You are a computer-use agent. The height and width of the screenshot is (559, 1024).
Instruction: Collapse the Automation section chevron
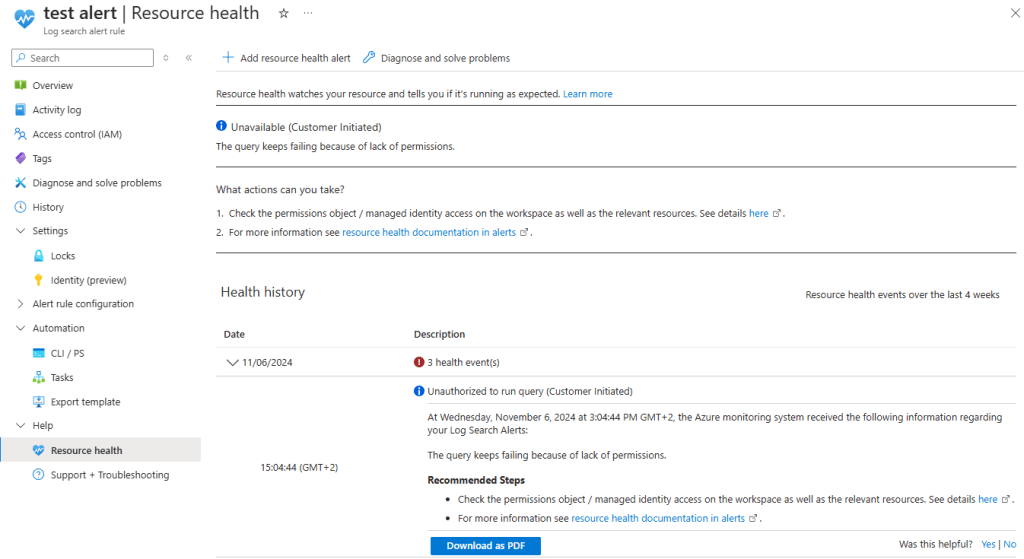tap(21, 328)
